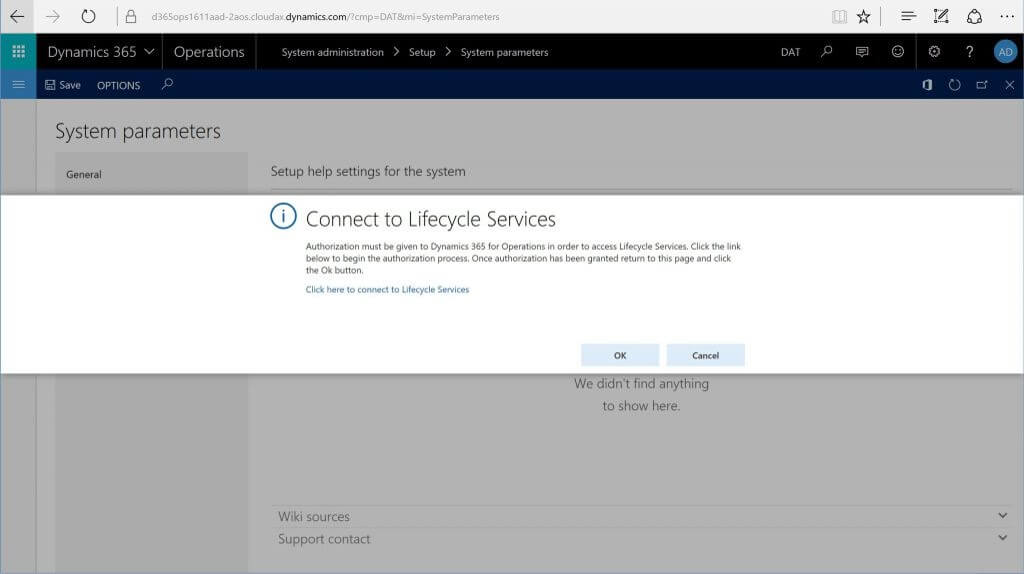Open the app launcher waffle icon
Viewport: 1024px width, 574px height.
[x=18, y=52]
